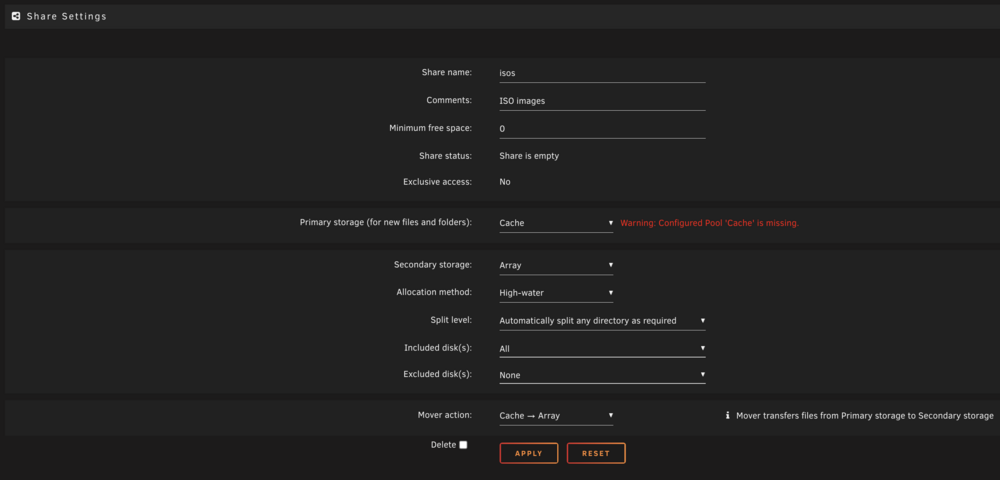Open the Mover action dropdown
The height and width of the screenshot is (480, 1000).
[x=556, y=416]
